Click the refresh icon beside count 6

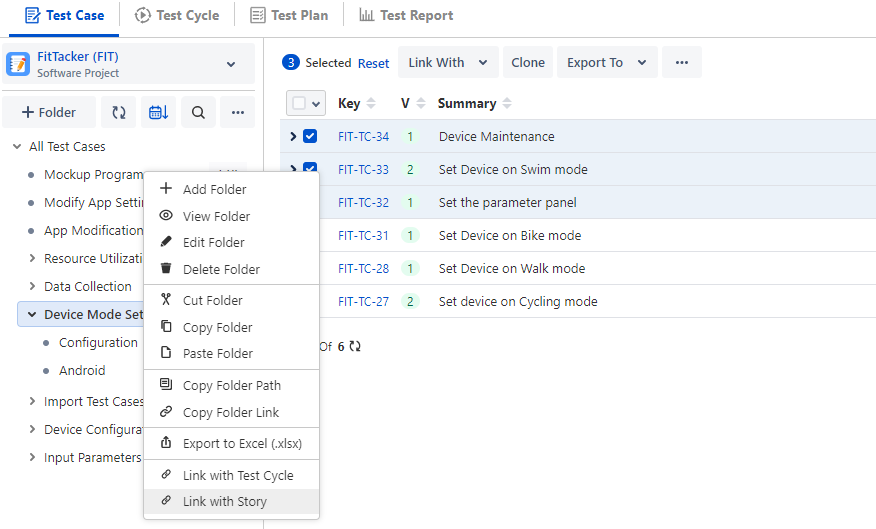coord(355,346)
